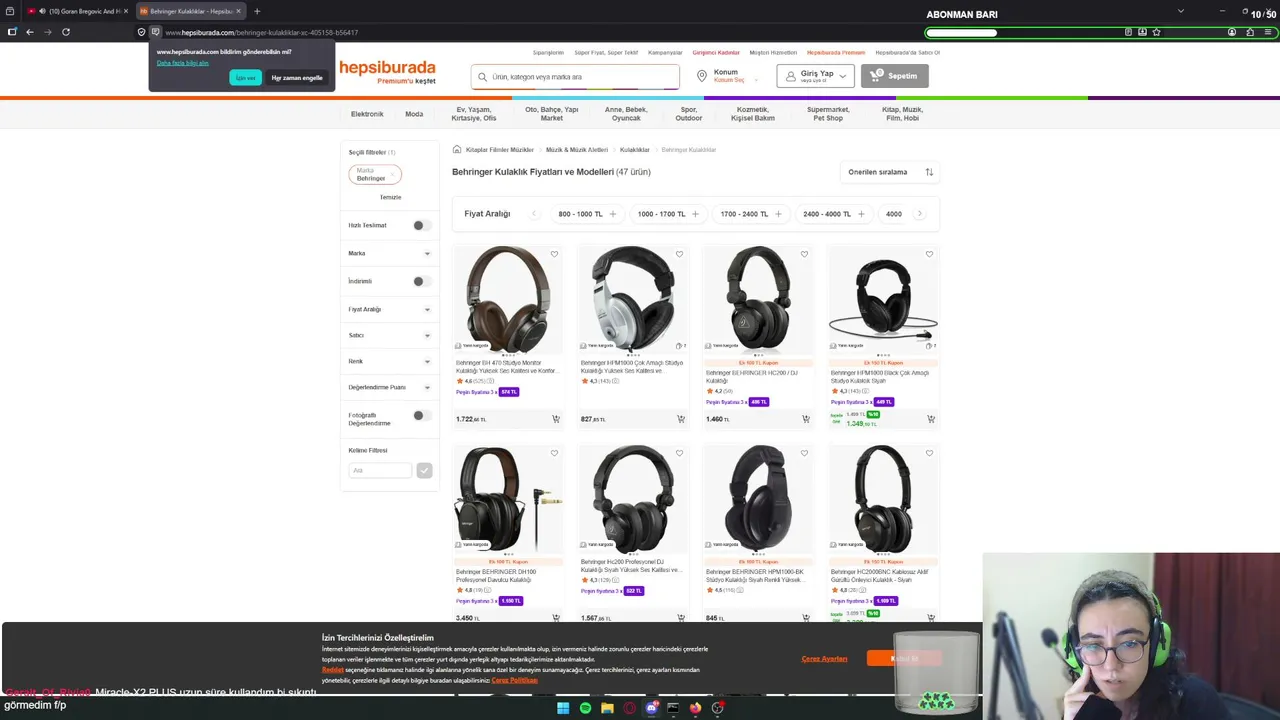The height and width of the screenshot is (720, 1280).
Task: Add BEHRINGER HC200 / DJ Kulaklığı to cart
Action: tap(806, 419)
